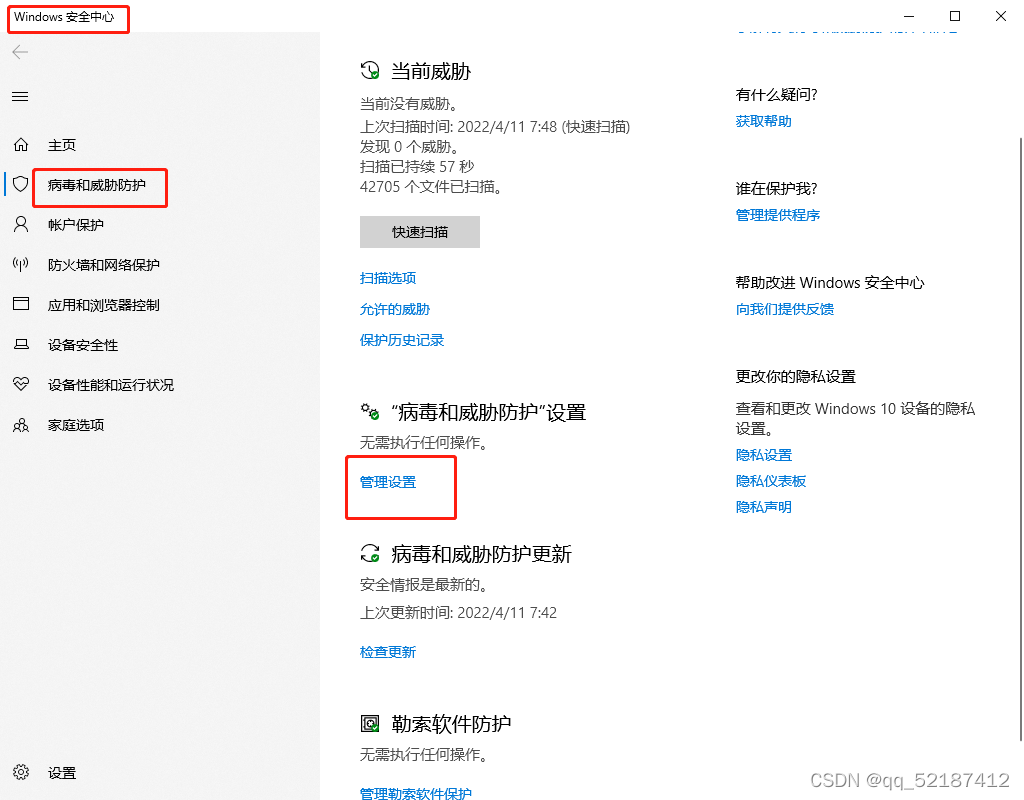Click the heart icon for device health
This screenshot has height=800, width=1024.
tap(21, 384)
